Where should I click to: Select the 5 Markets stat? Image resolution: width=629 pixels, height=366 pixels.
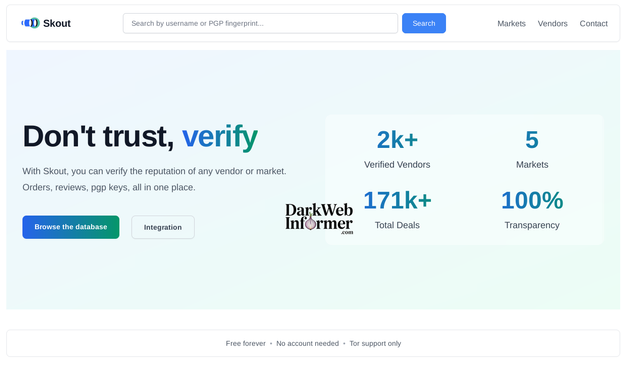[x=532, y=148]
